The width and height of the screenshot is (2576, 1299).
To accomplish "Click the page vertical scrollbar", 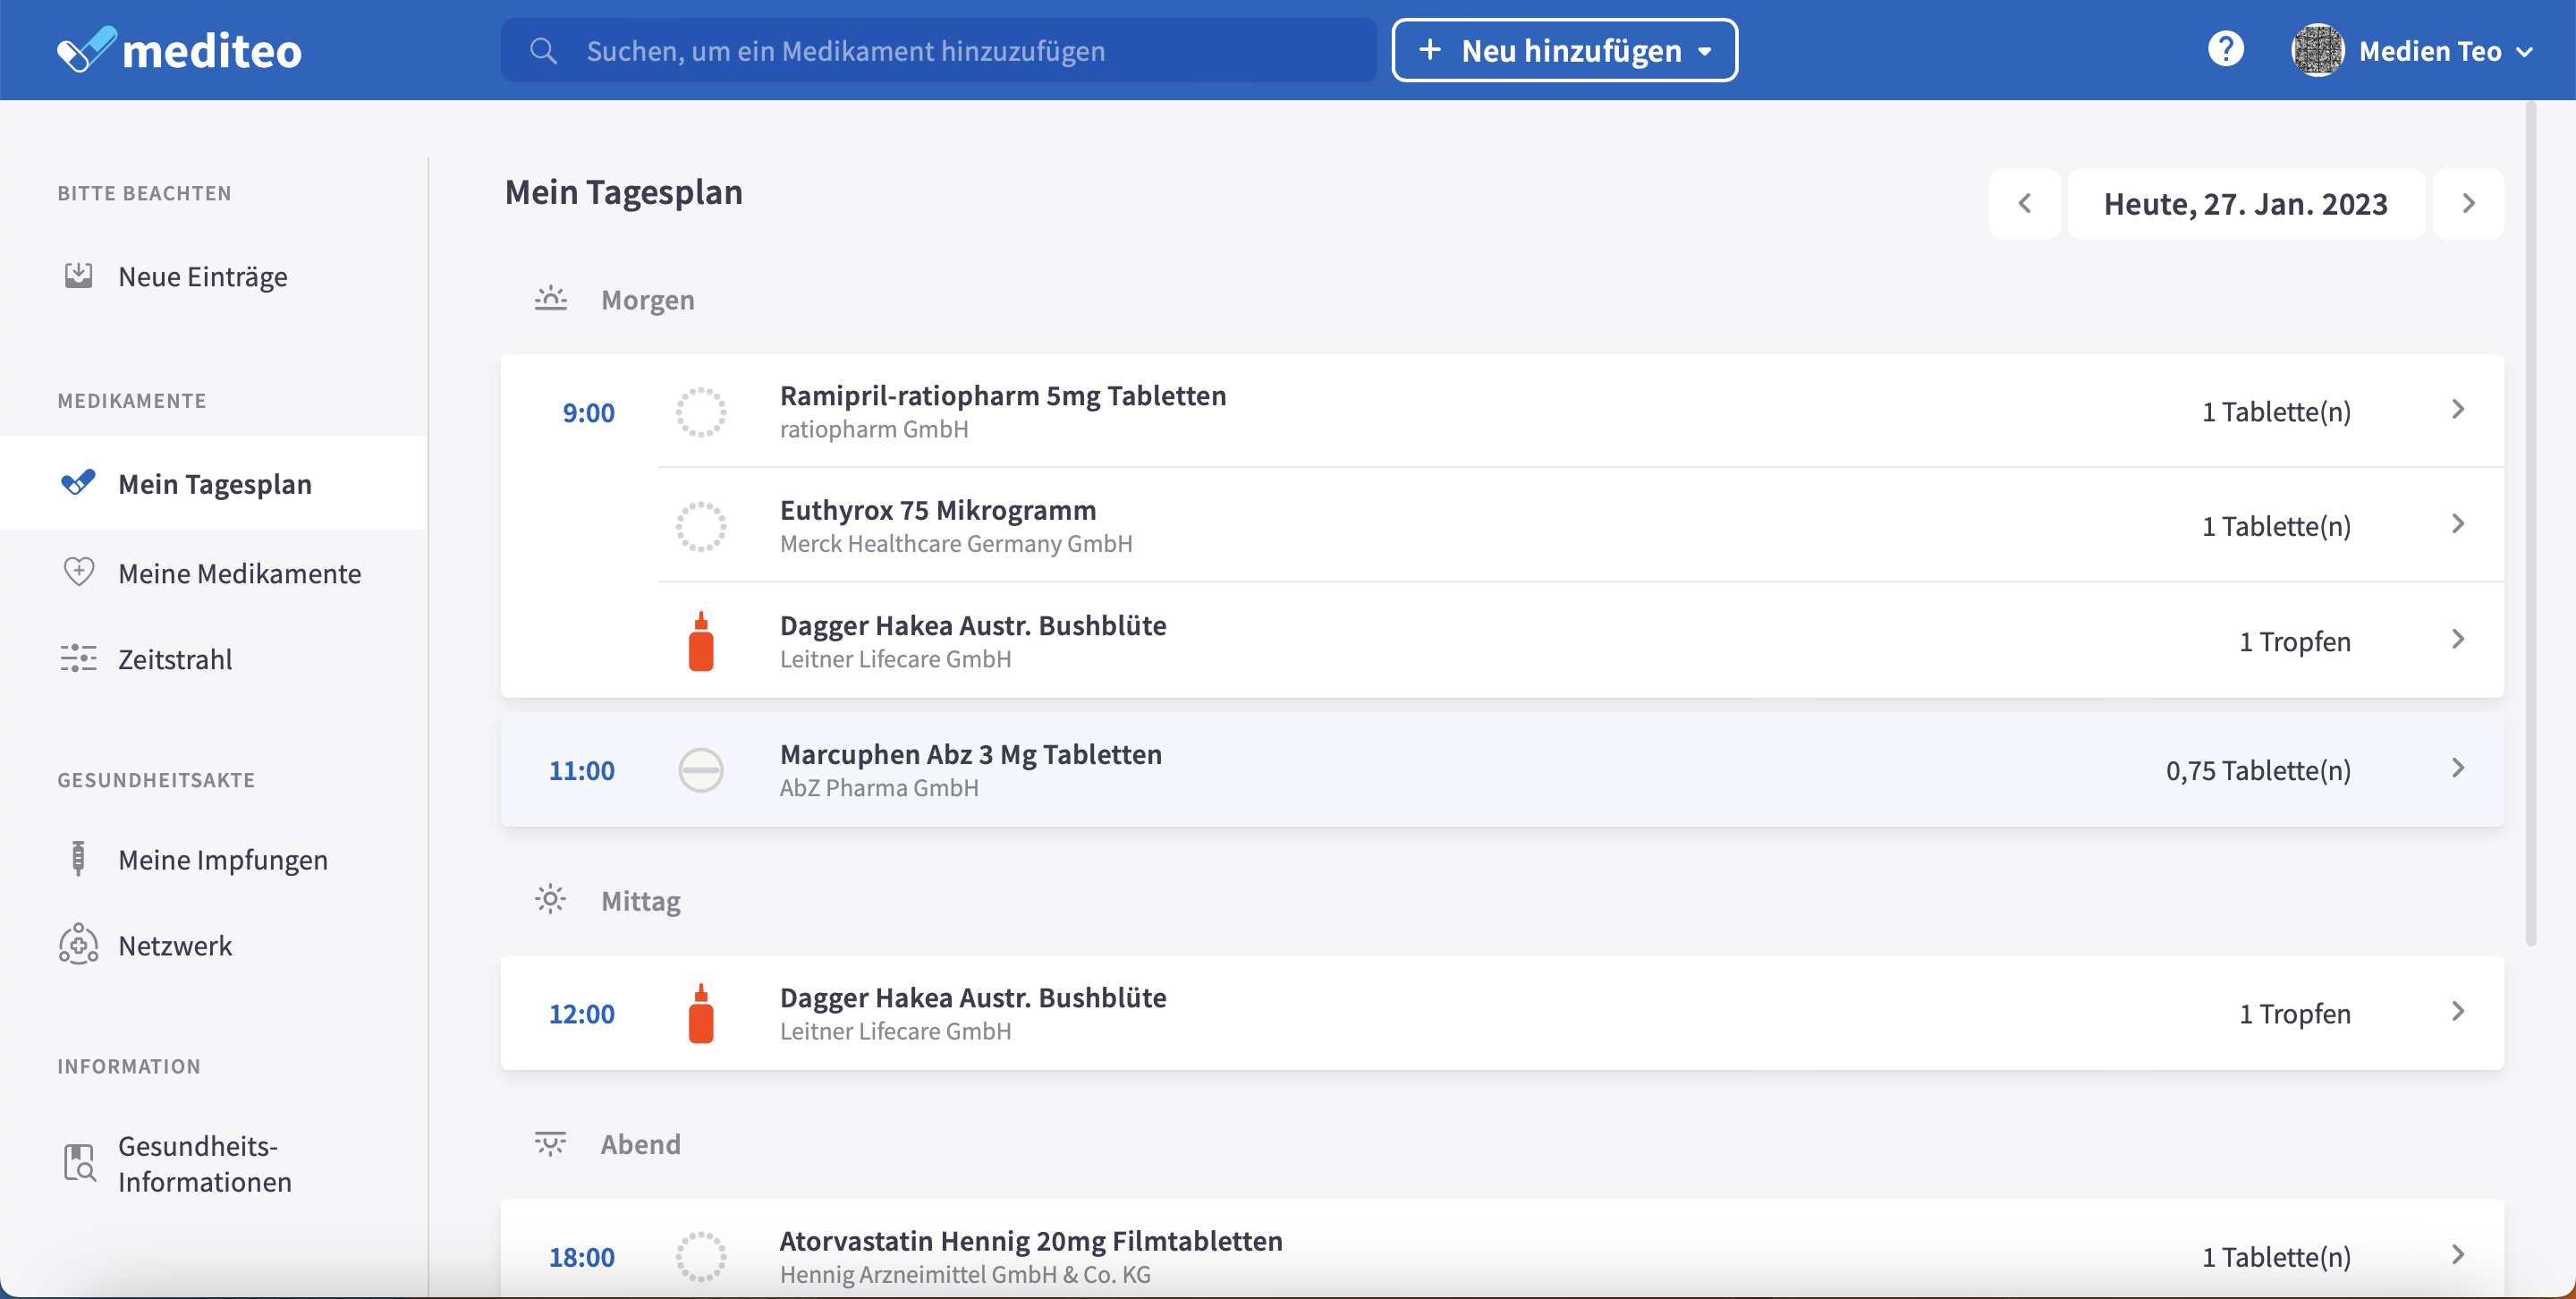I will click(2531, 523).
